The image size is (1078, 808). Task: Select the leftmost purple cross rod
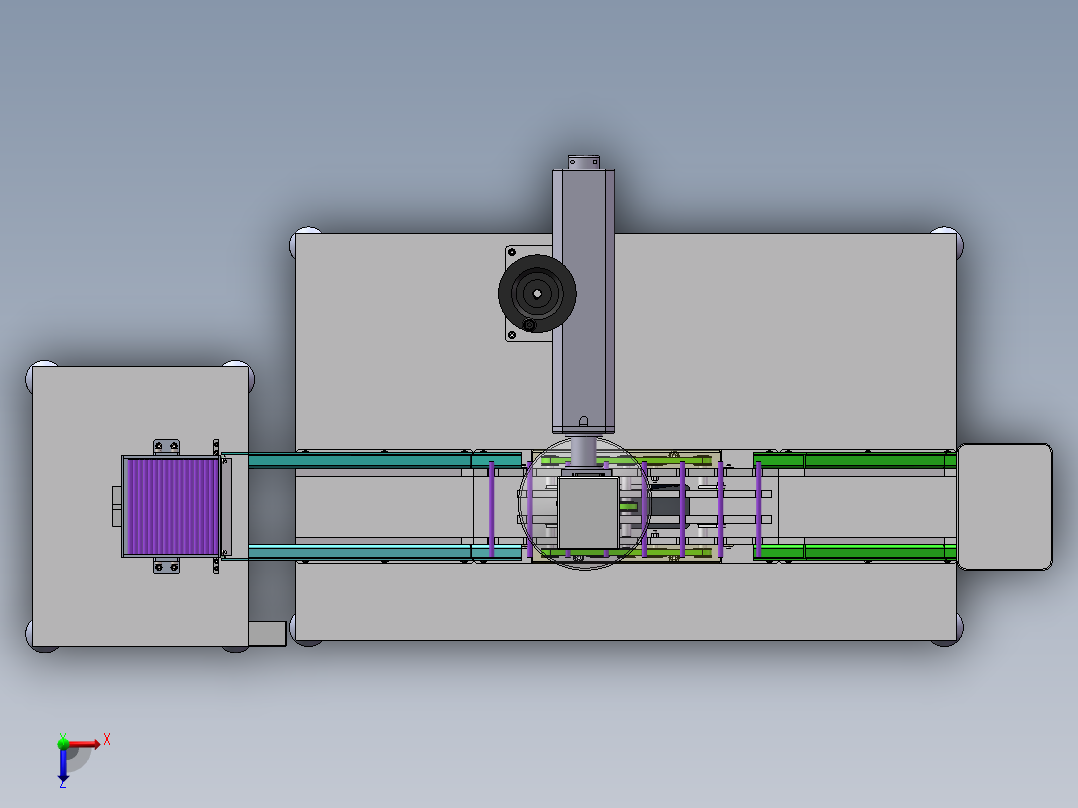492,509
